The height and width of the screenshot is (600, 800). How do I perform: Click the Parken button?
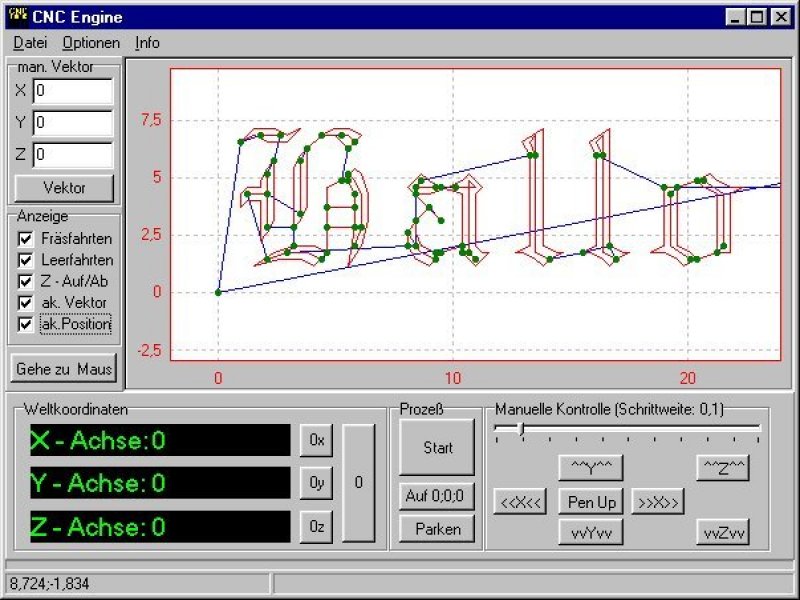click(x=437, y=529)
